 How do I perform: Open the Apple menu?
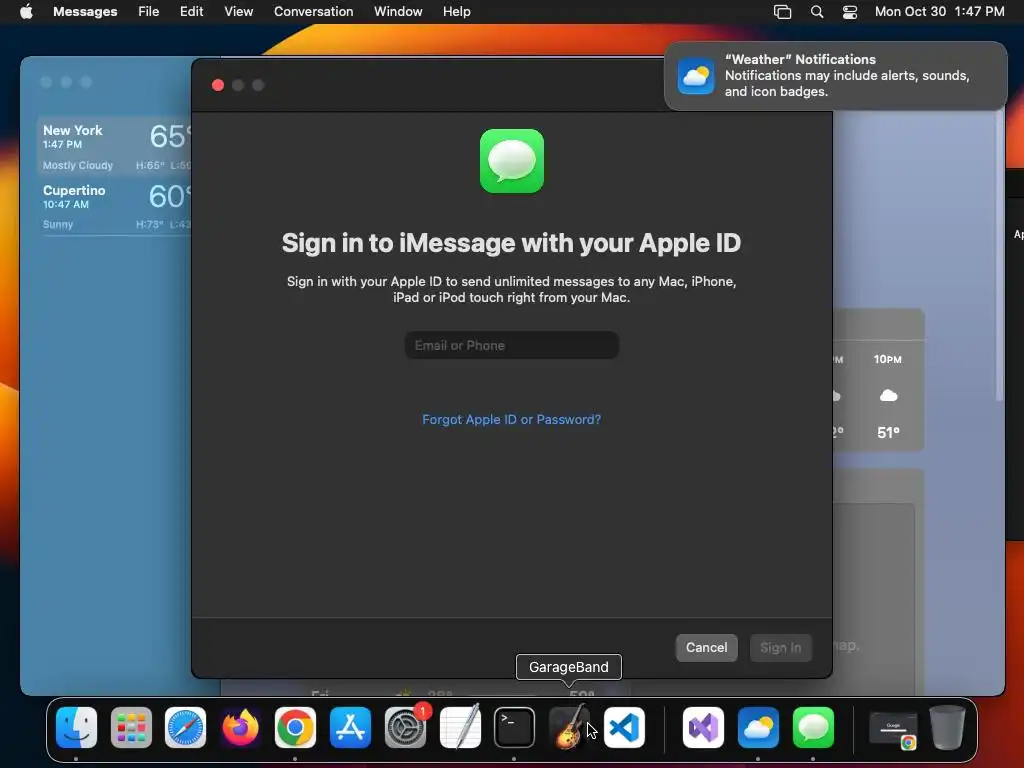(x=26, y=12)
